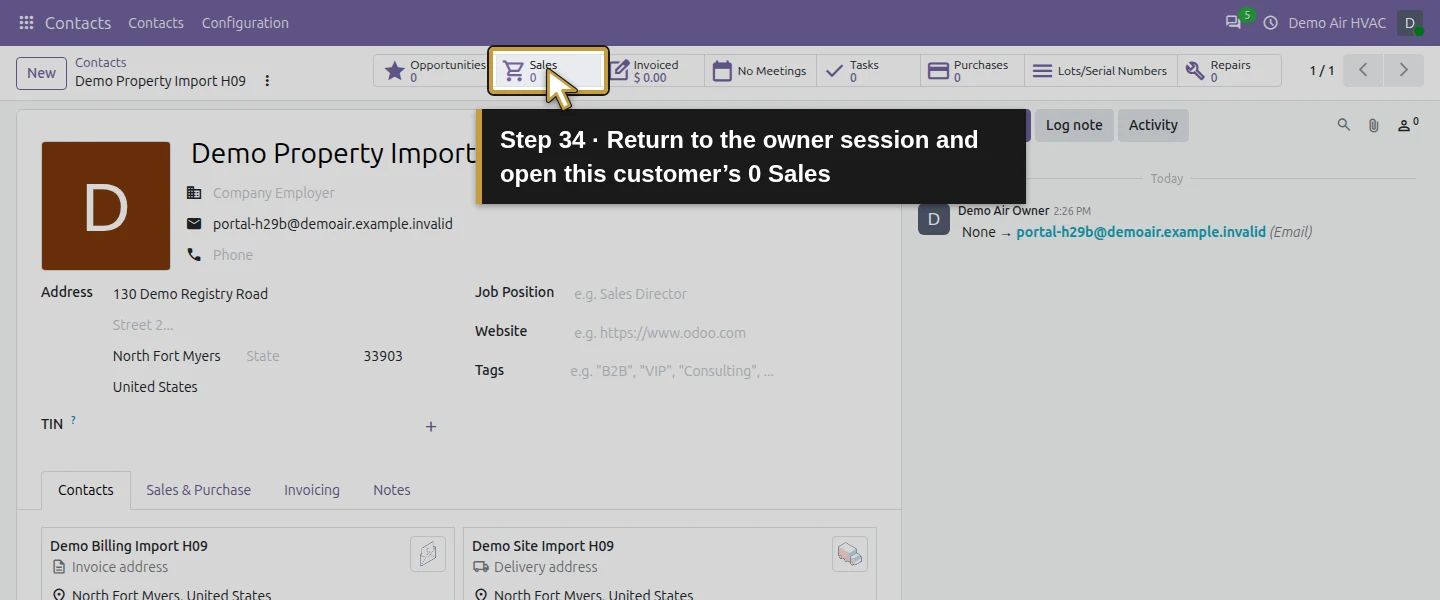This screenshot has height=600, width=1440.
Task: Open the Tasks checkmark stat button
Action: pyautogui.click(x=868, y=71)
